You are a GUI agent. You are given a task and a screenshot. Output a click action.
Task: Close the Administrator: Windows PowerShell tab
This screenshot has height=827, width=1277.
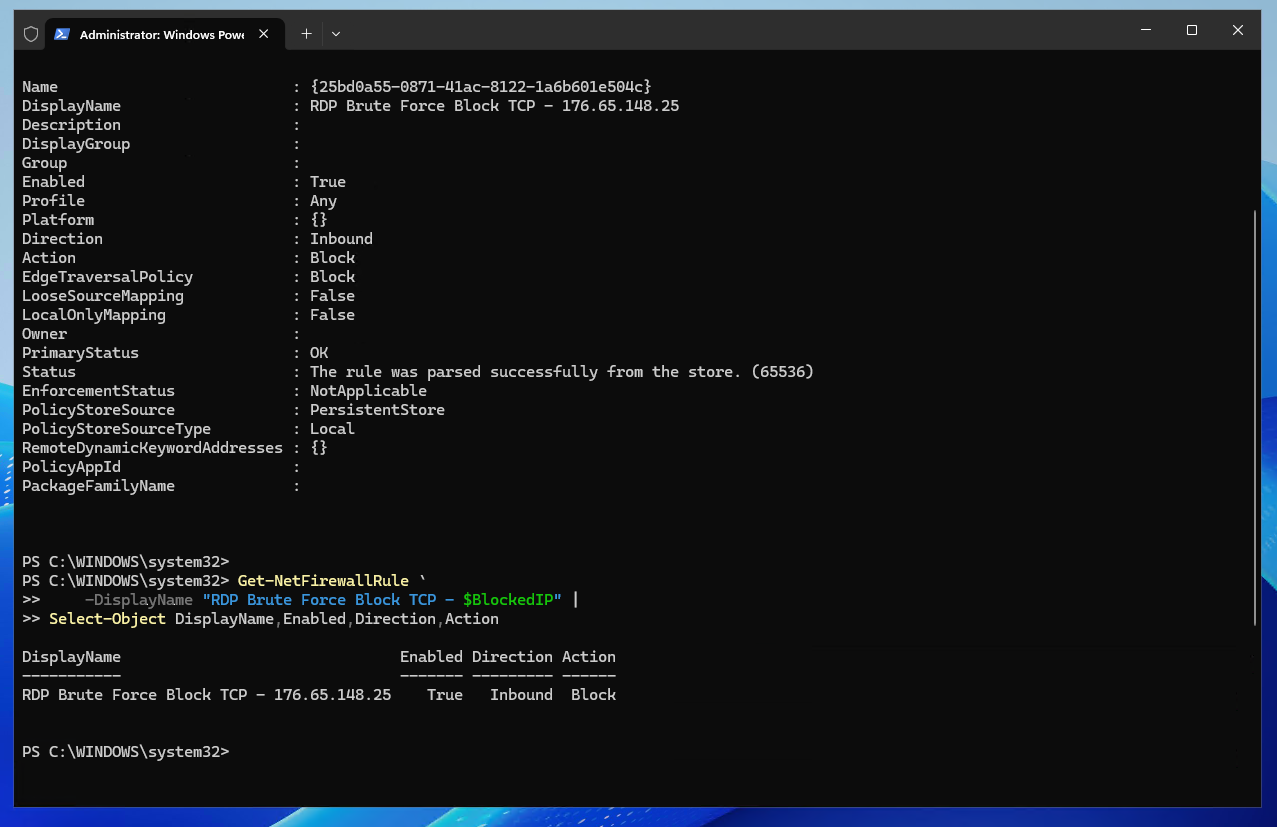(x=264, y=34)
